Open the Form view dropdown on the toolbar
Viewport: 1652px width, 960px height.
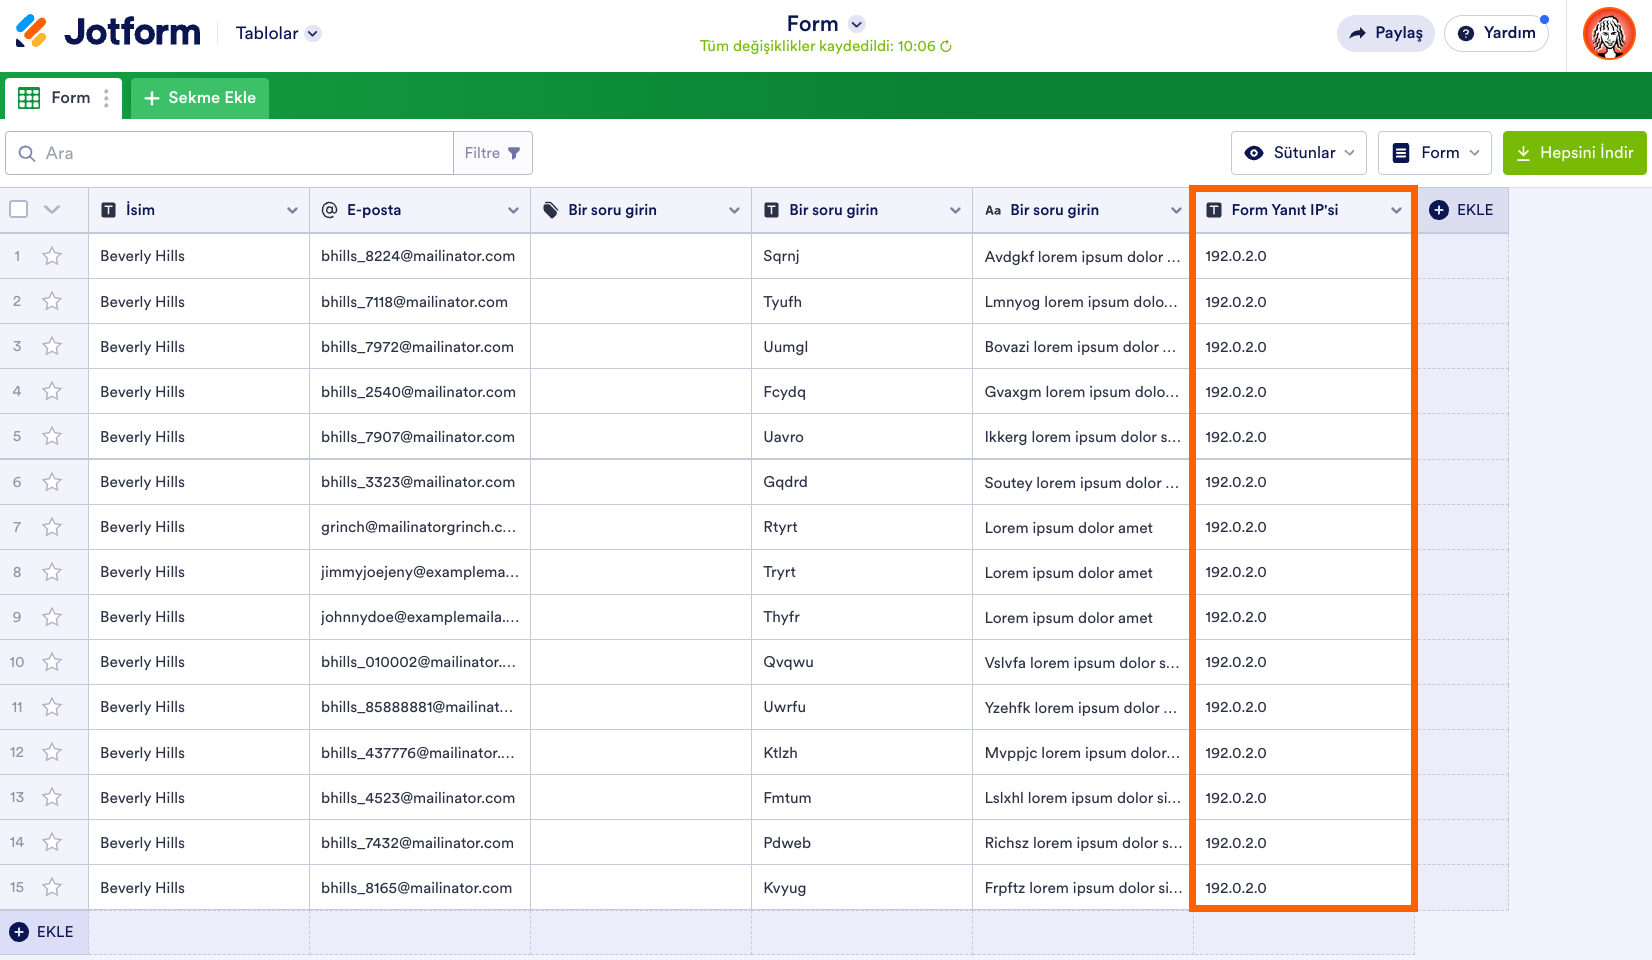[1435, 153]
